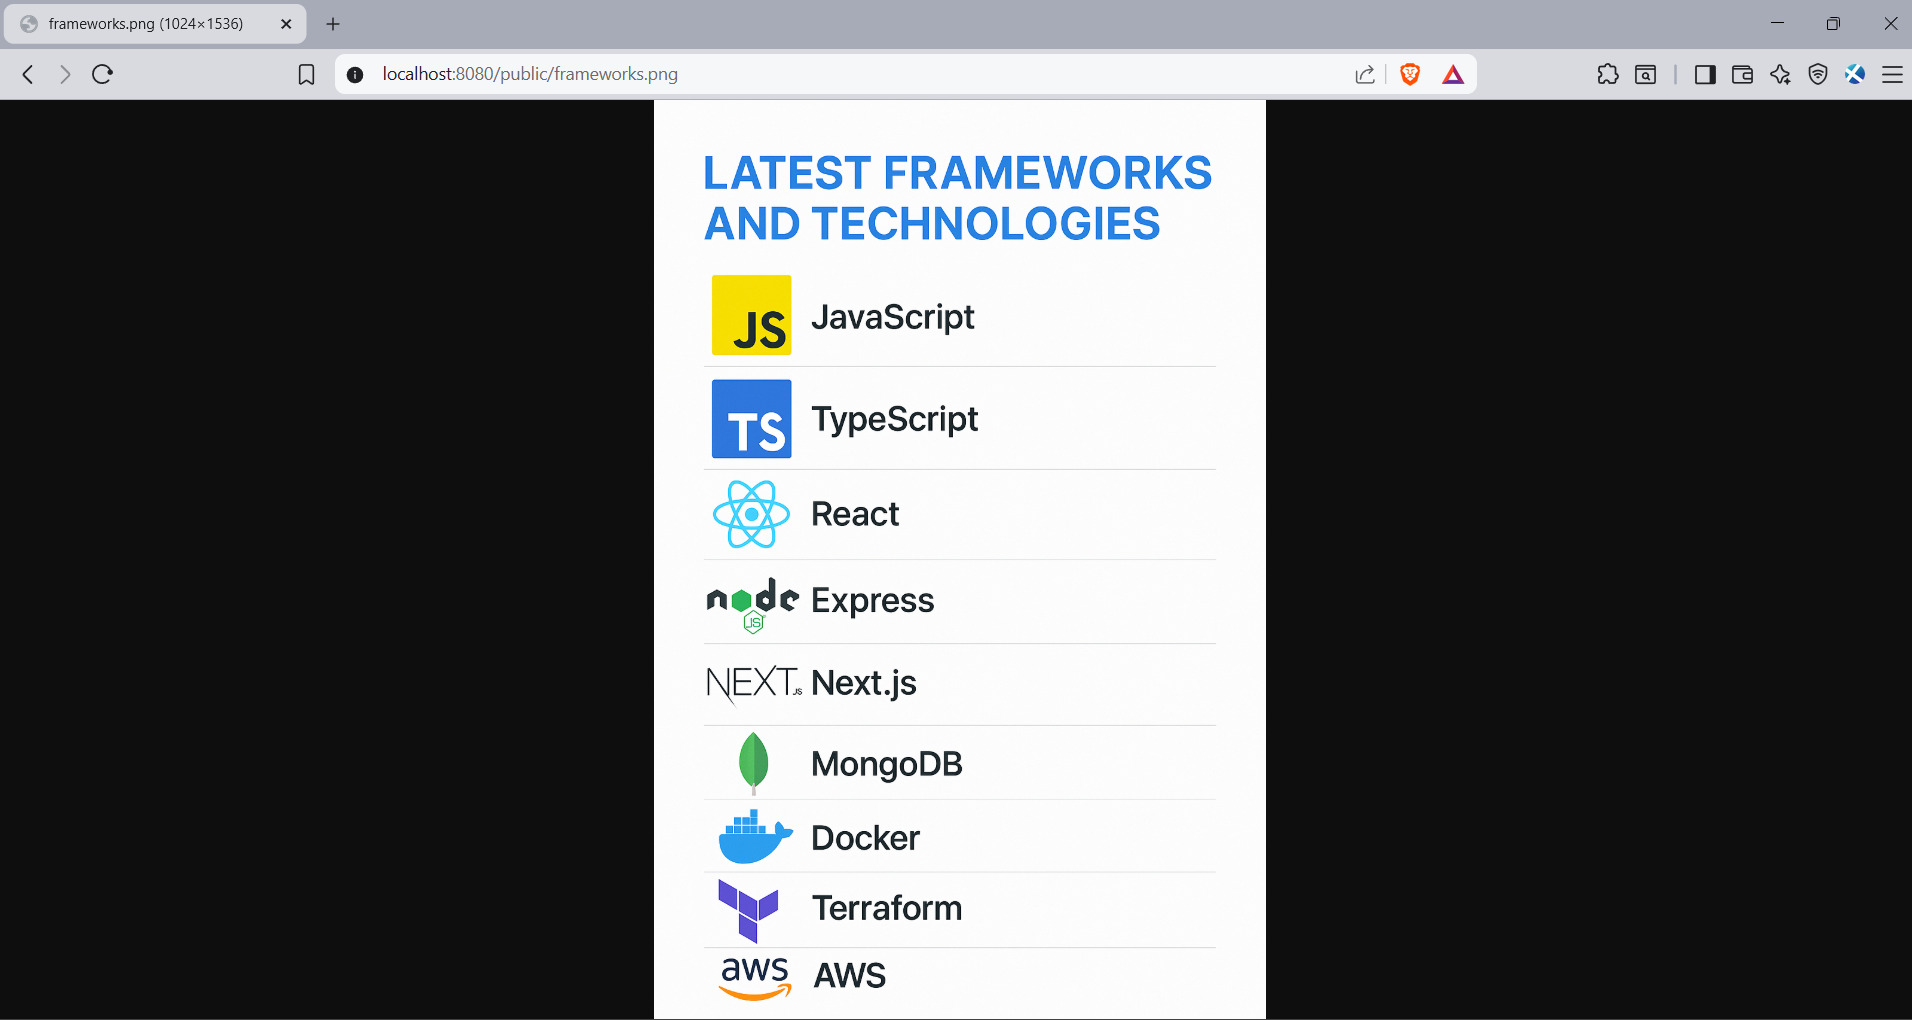Click the "TypeScript" label
1912x1020 pixels.
tap(895, 419)
